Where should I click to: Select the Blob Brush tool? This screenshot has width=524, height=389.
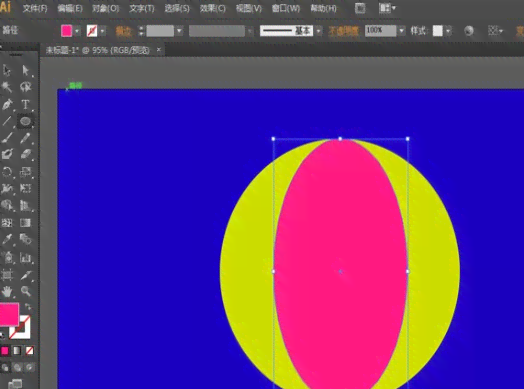[7, 154]
